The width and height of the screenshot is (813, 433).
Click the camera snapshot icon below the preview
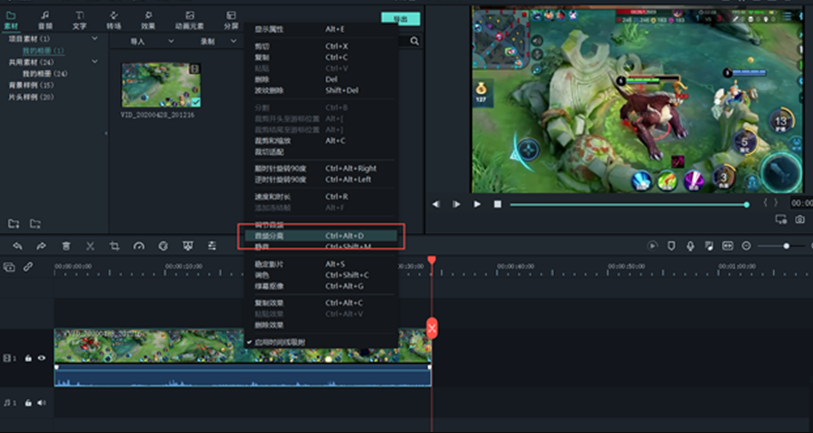click(800, 220)
